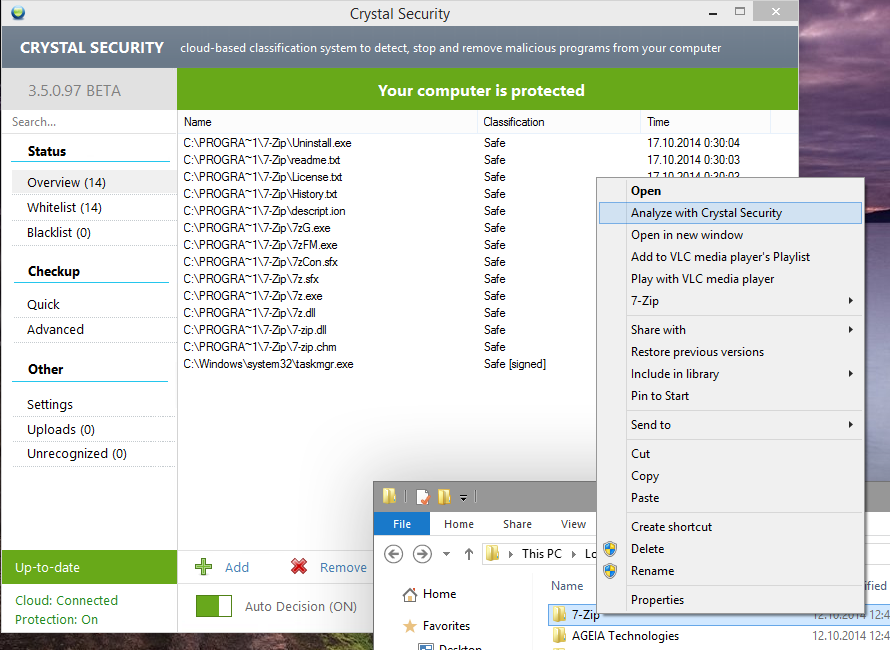Choose Create shortcut

[x=730, y=527]
